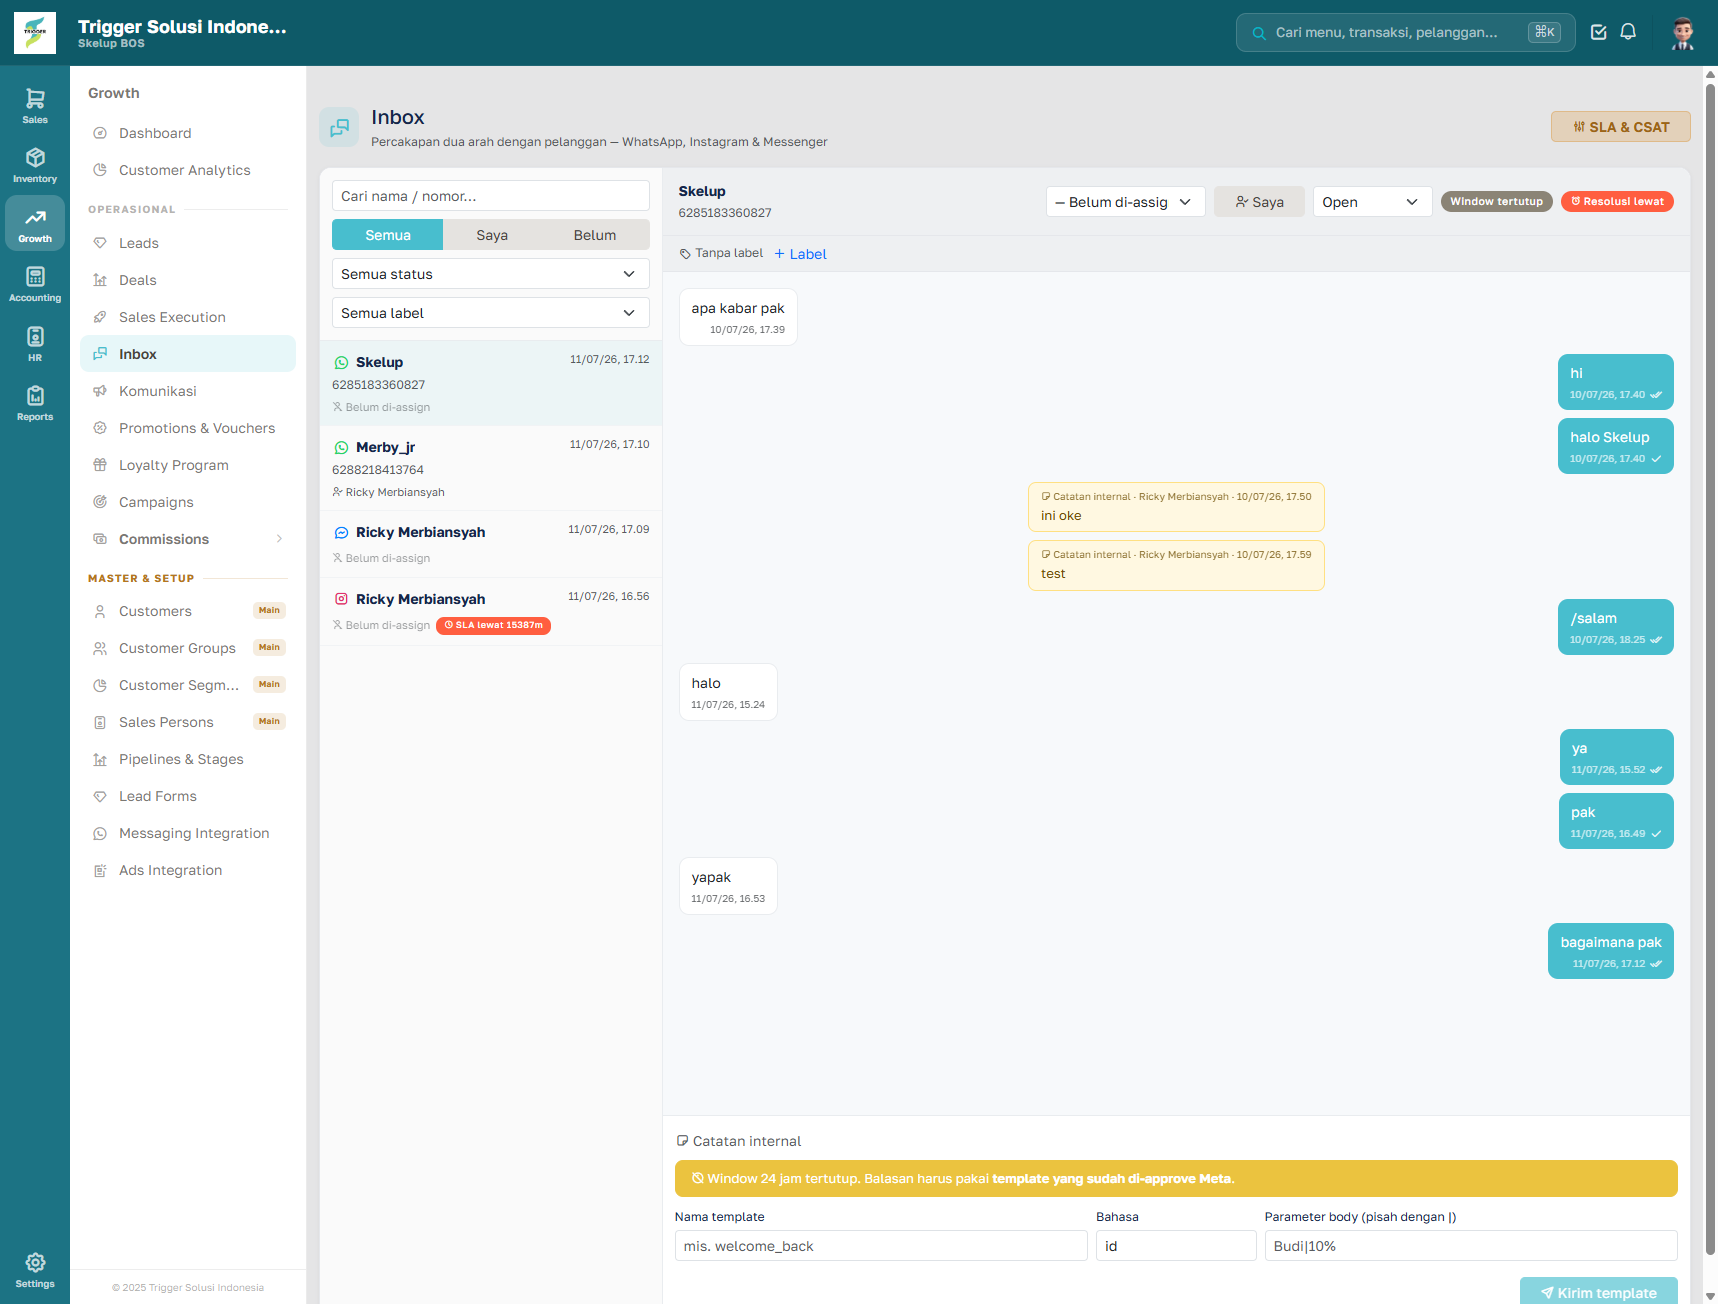Open the HR module icon
The image size is (1718, 1304).
tap(35, 343)
